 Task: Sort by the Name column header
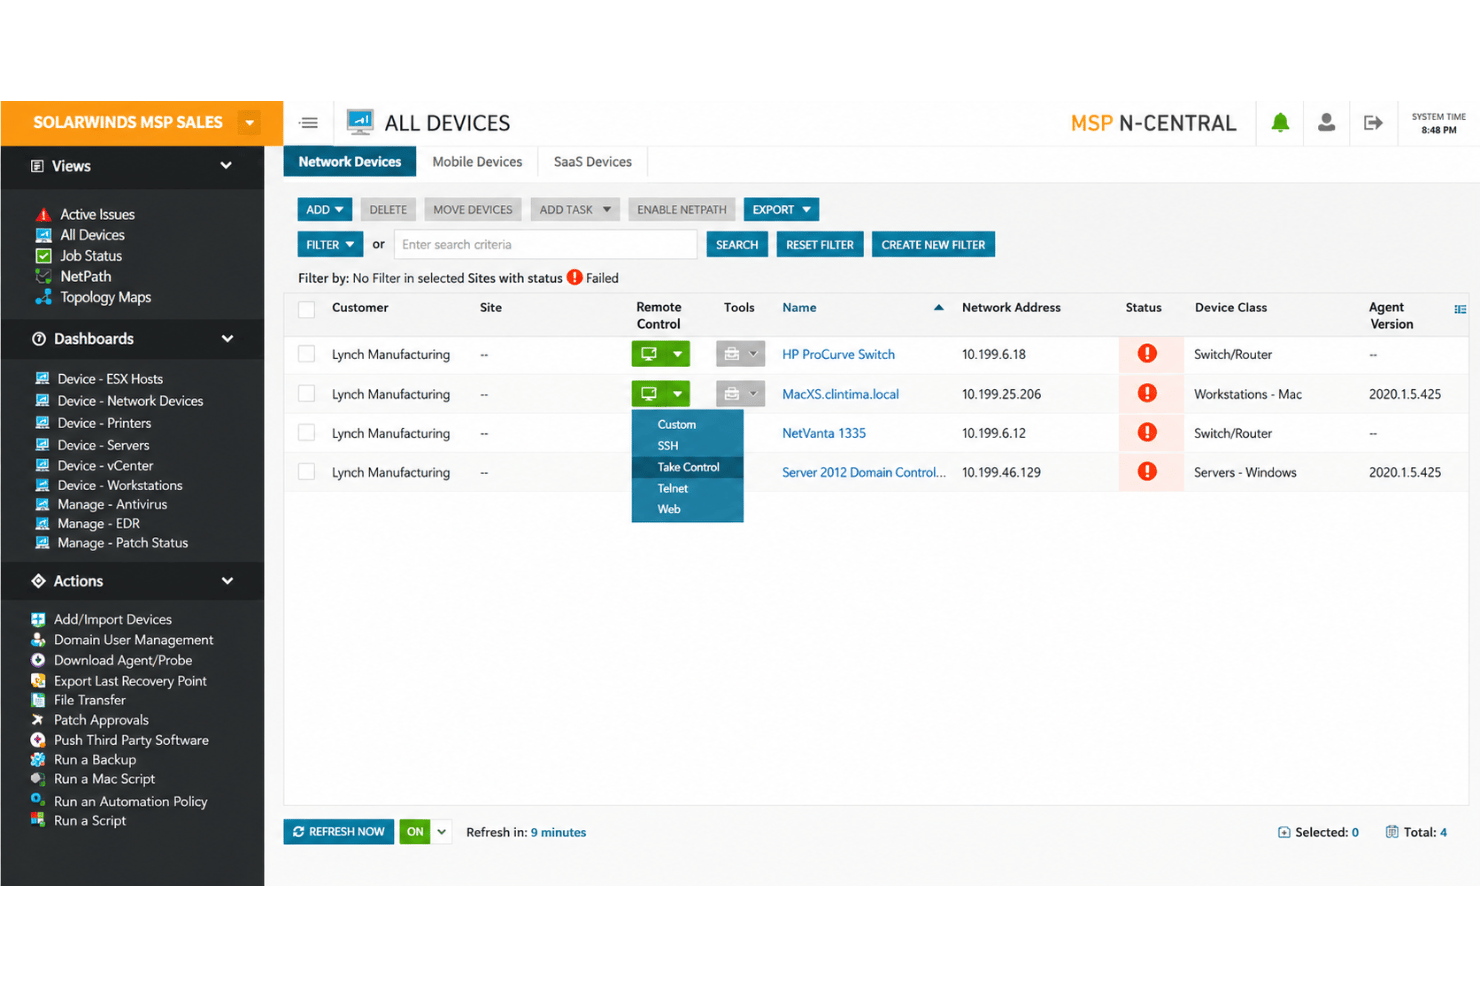pyautogui.click(x=799, y=307)
